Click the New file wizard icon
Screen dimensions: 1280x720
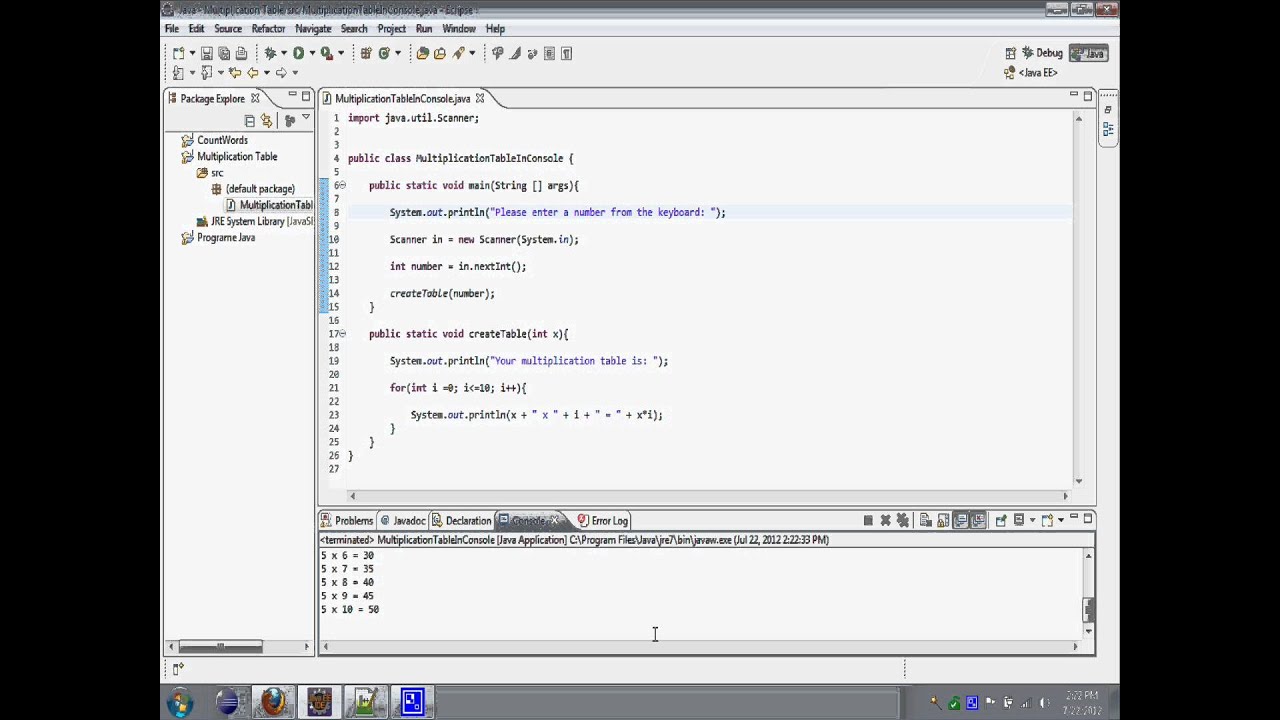tap(179, 53)
